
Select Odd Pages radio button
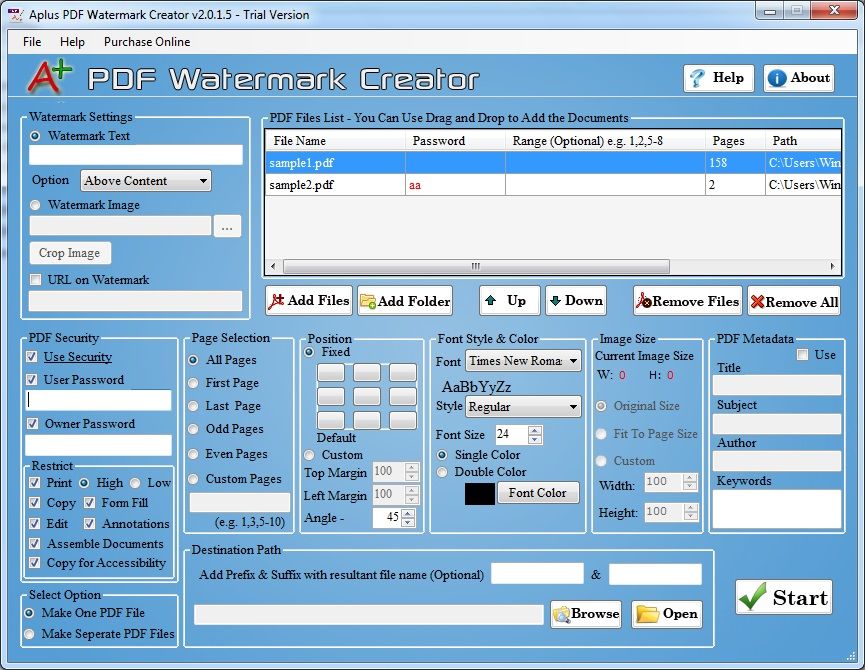(x=193, y=429)
